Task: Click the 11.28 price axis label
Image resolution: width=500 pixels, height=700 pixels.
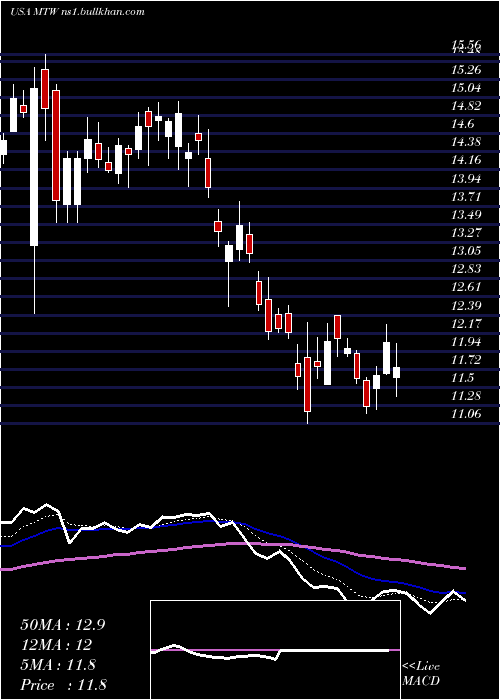Action: (x=466, y=396)
